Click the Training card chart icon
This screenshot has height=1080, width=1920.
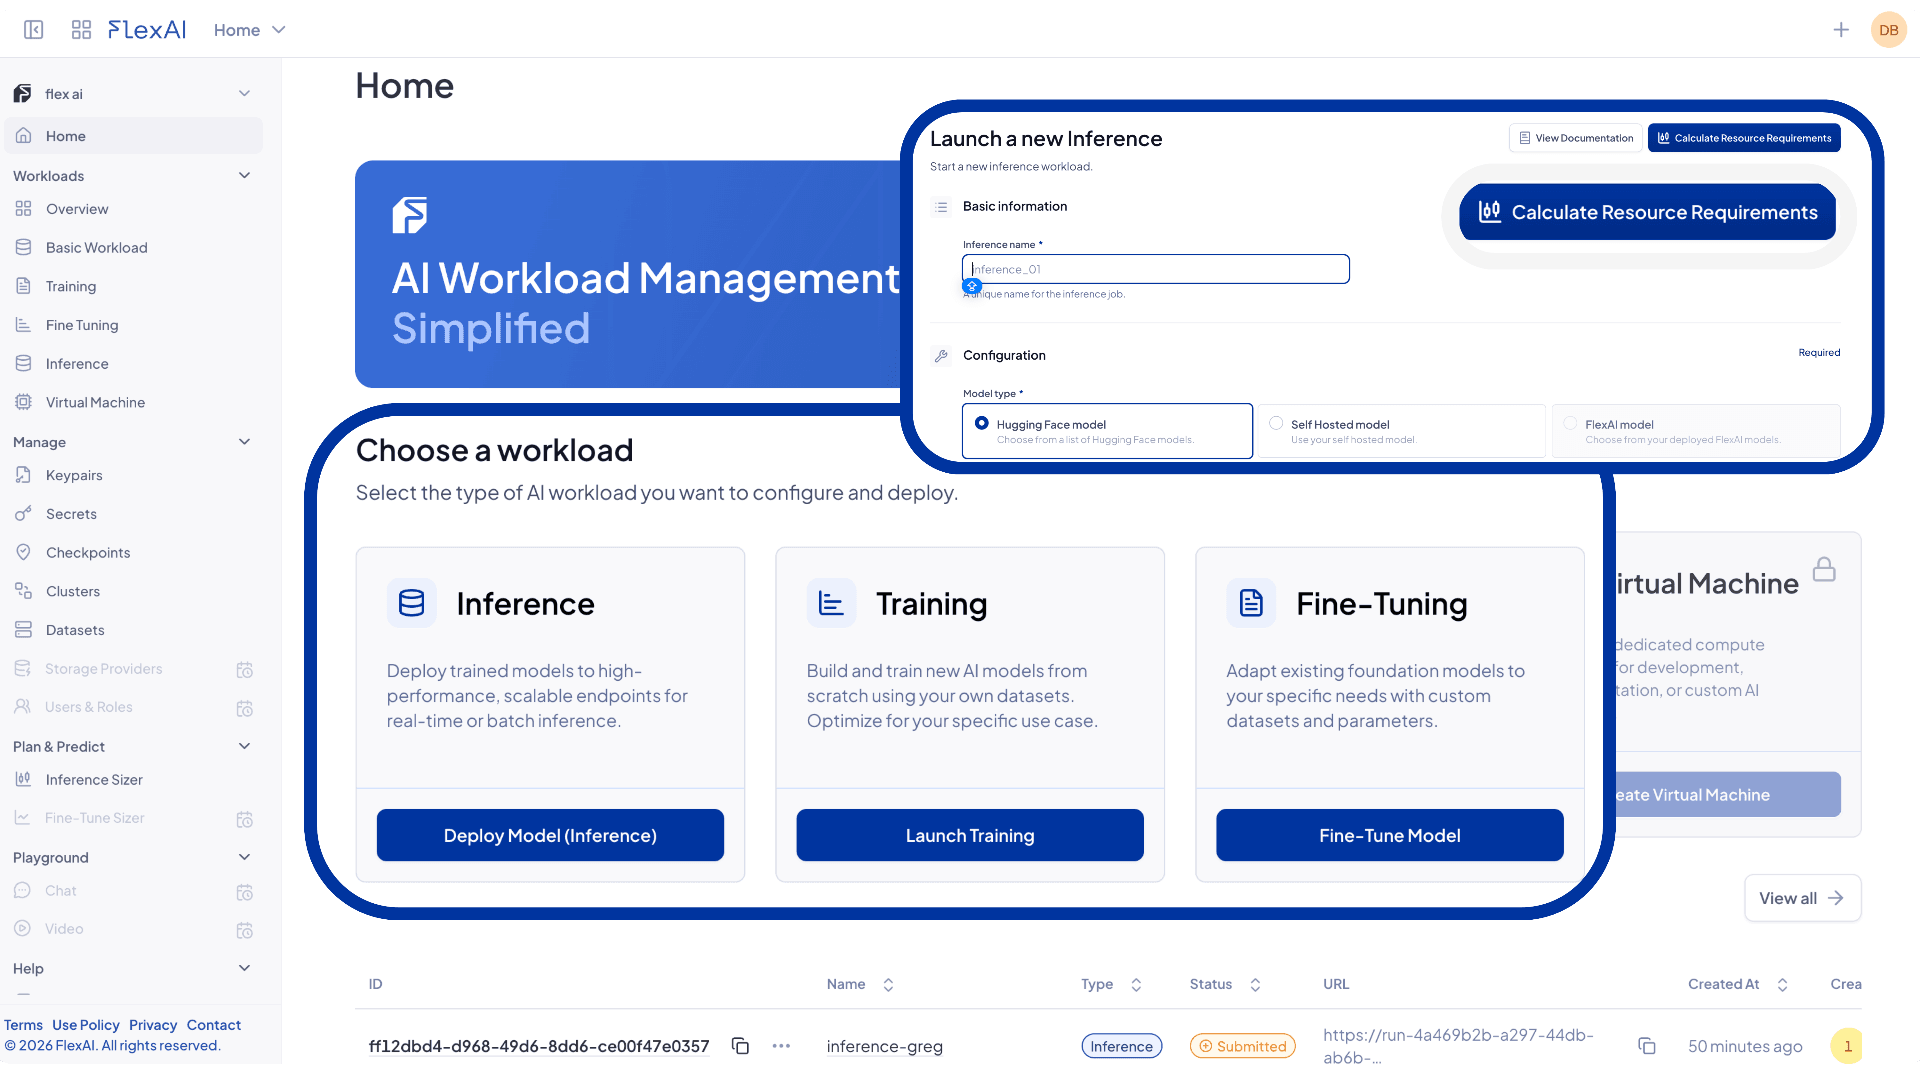832,603
